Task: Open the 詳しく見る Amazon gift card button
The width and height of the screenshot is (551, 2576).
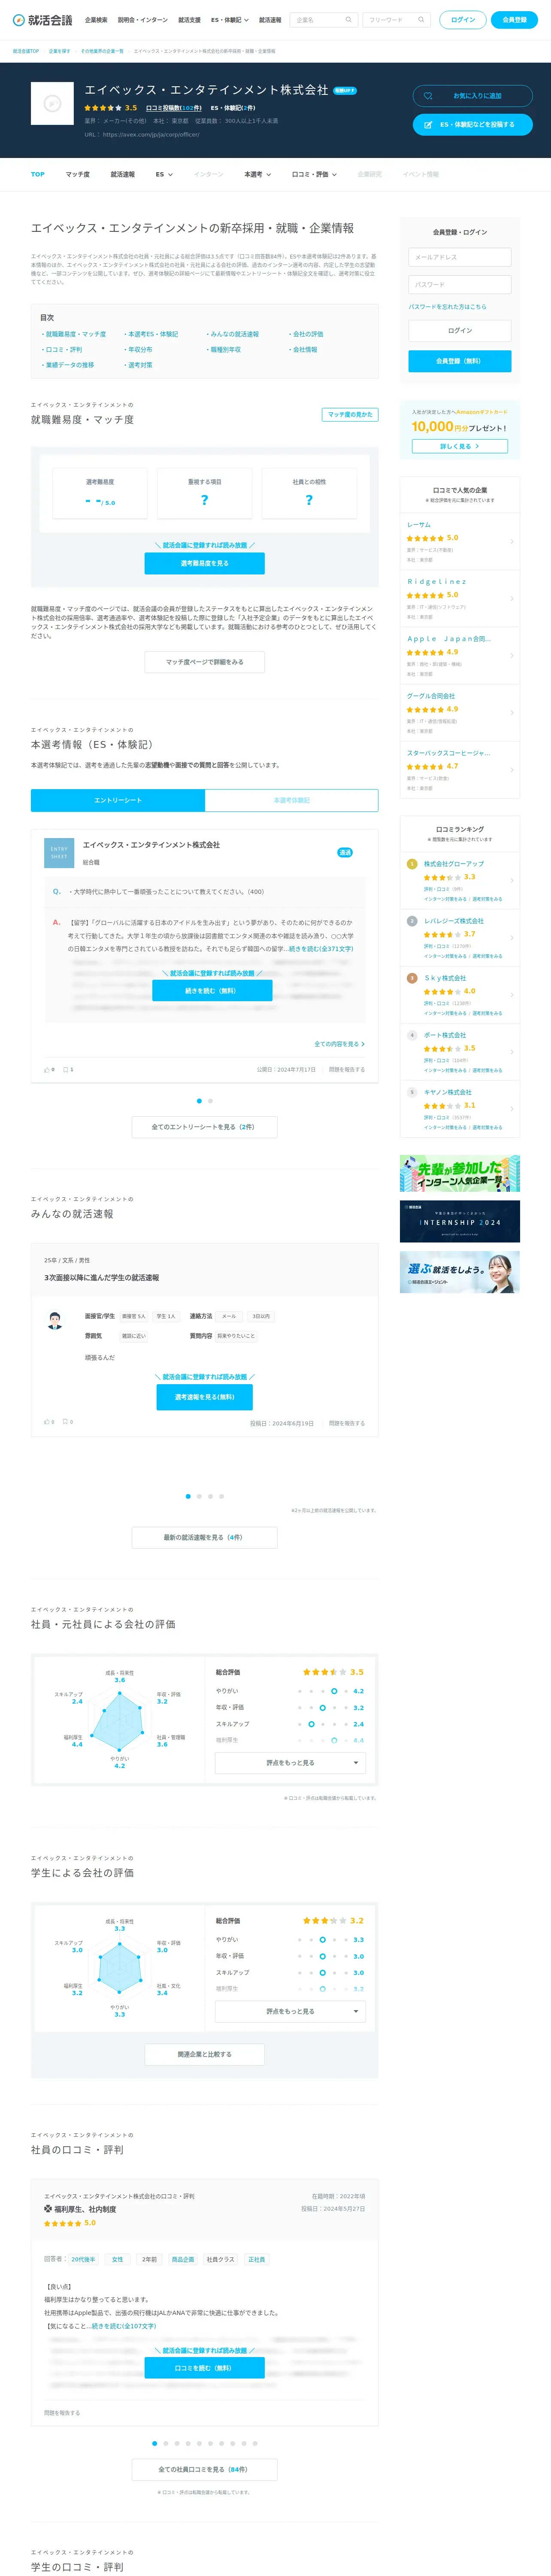Action: [x=460, y=446]
